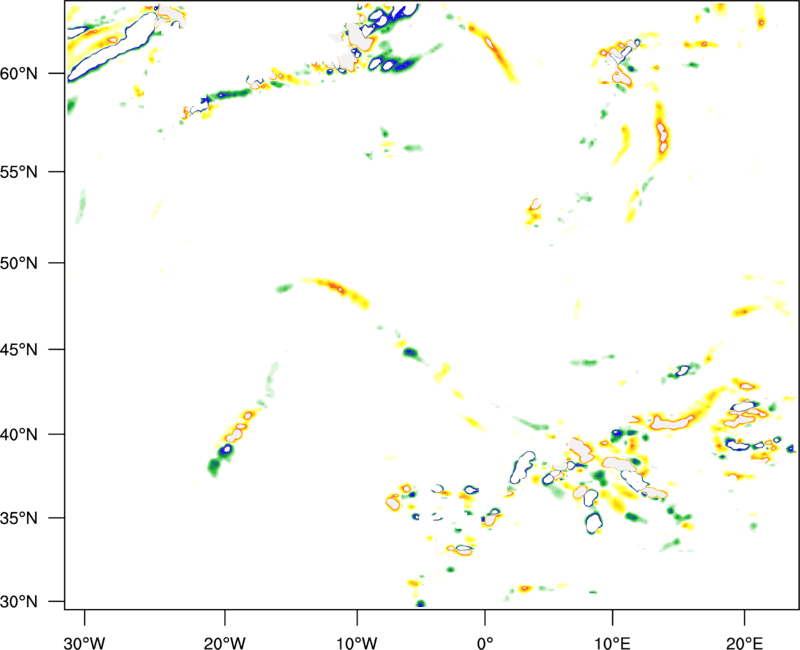The image size is (800, 650).
Task: Select the 0° longitude label
Action: [x=485, y=643]
